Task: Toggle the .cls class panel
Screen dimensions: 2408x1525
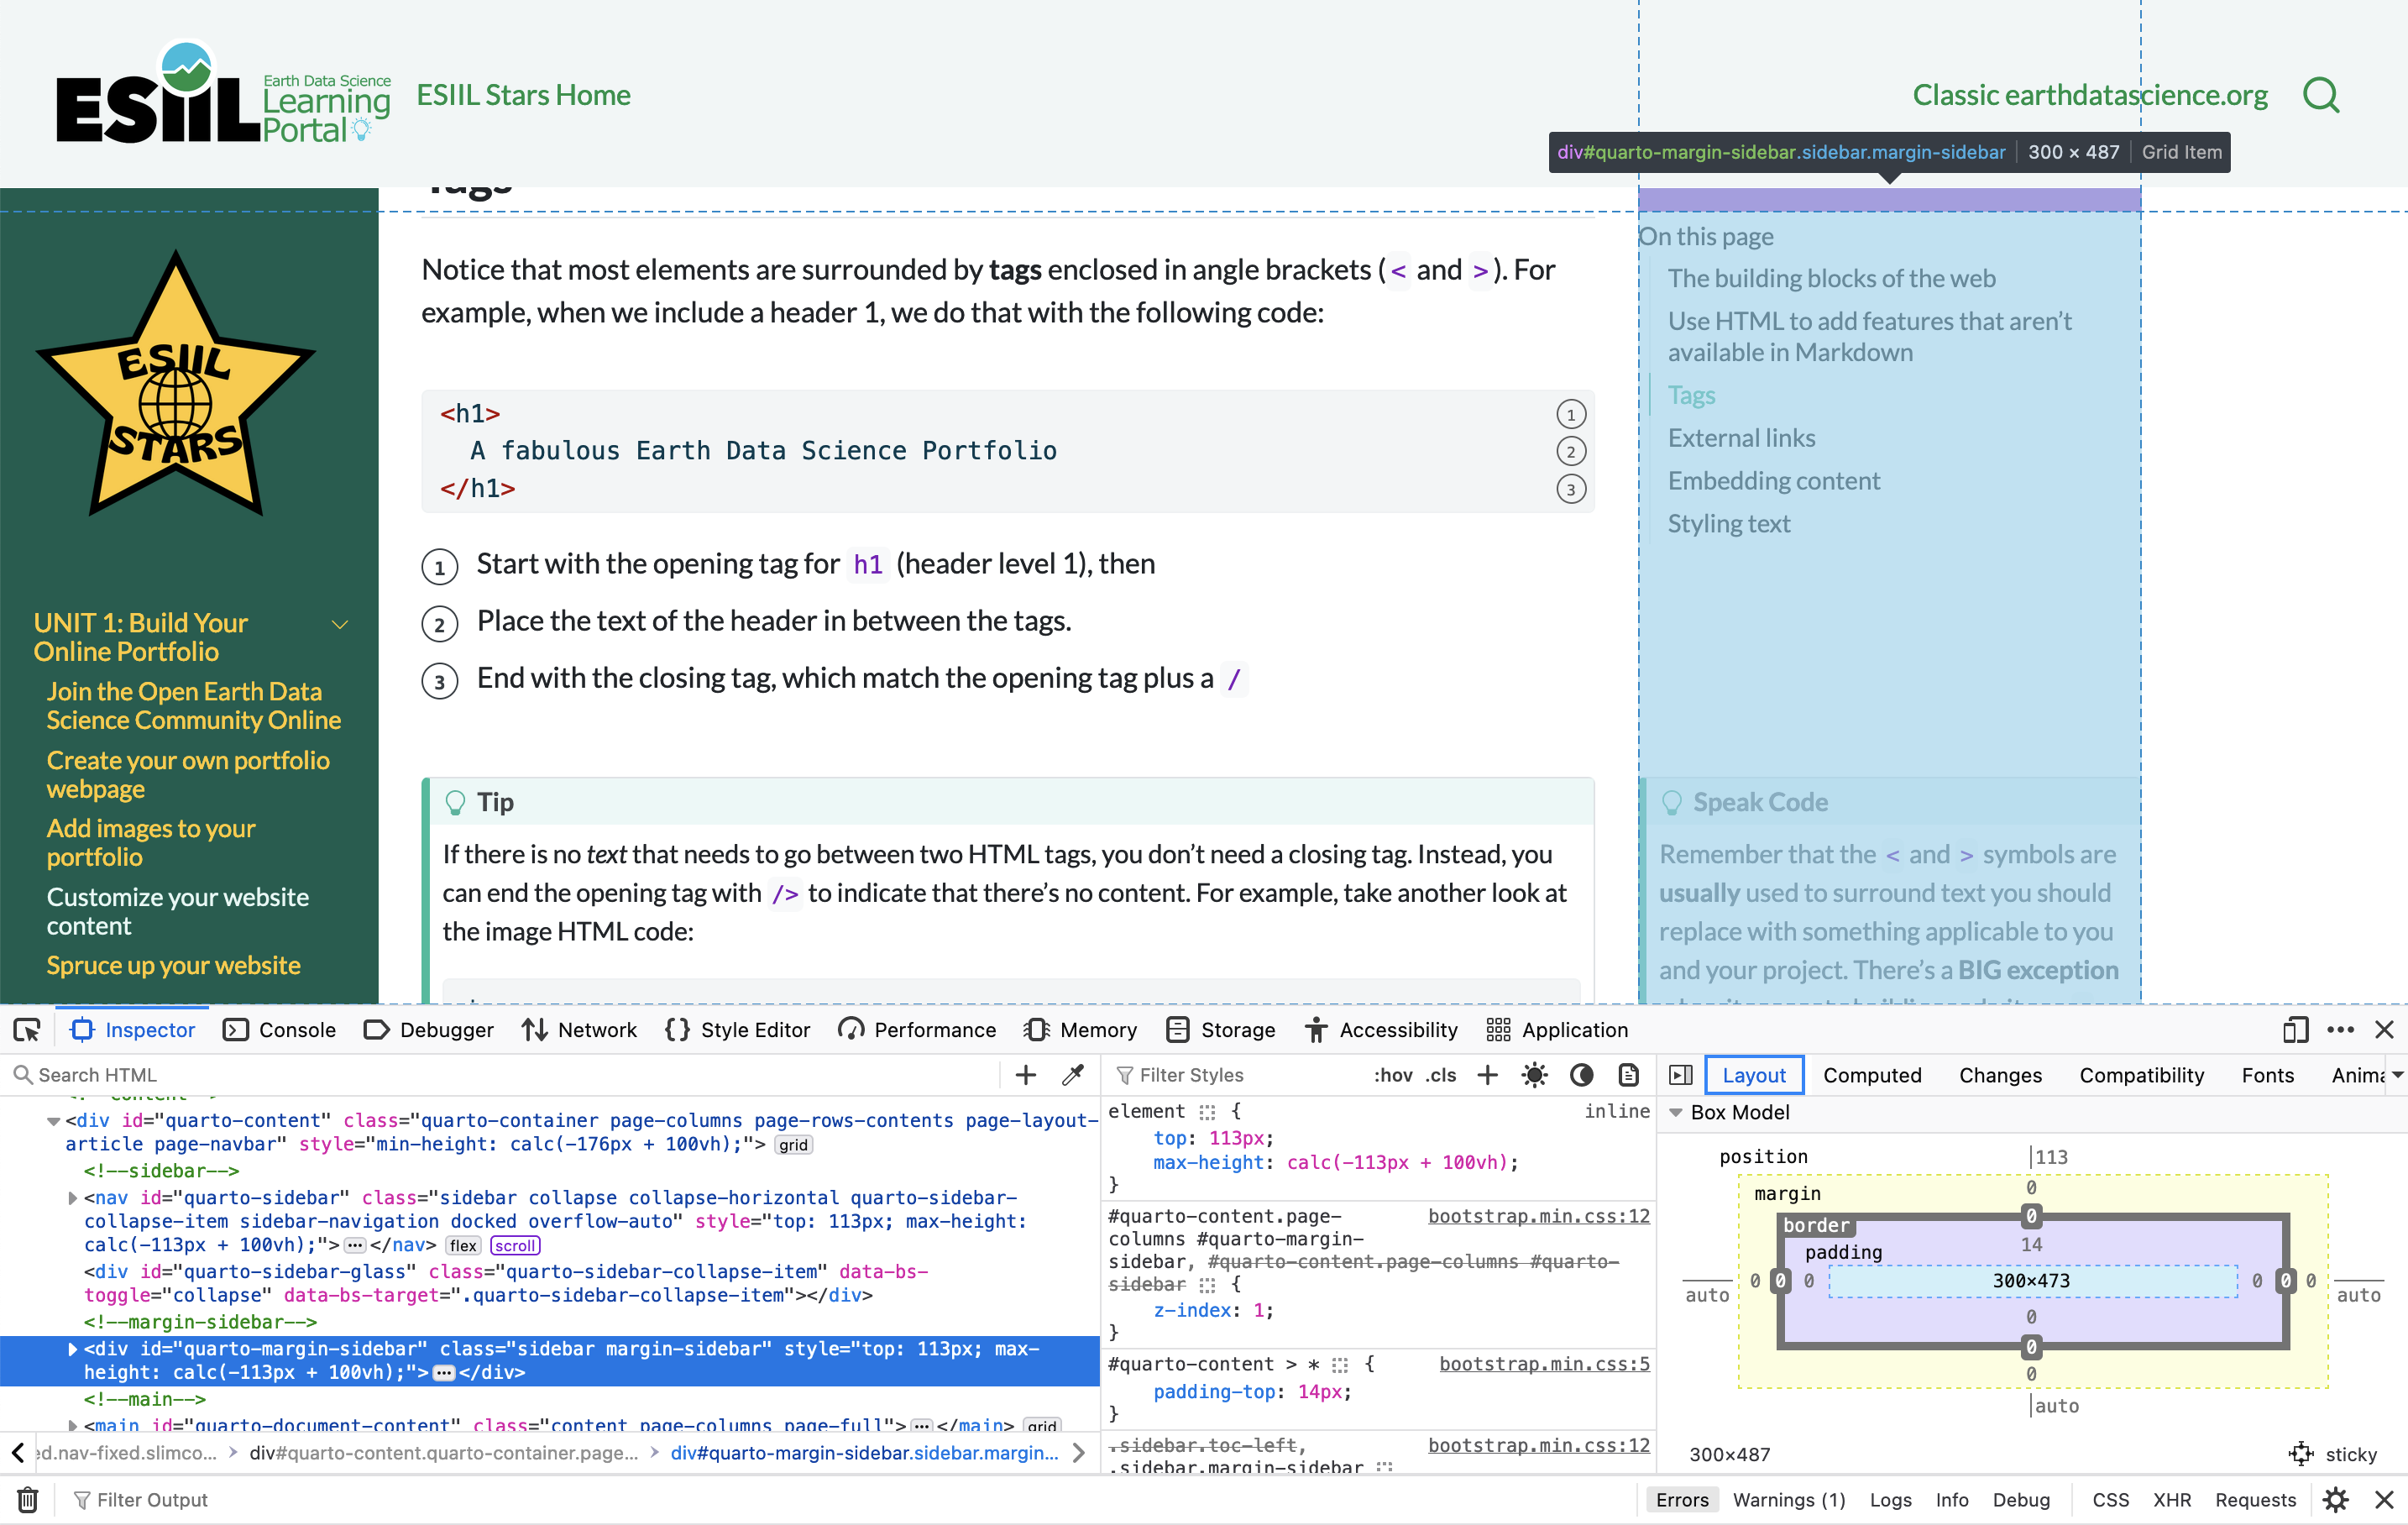Action: pos(1440,1075)
